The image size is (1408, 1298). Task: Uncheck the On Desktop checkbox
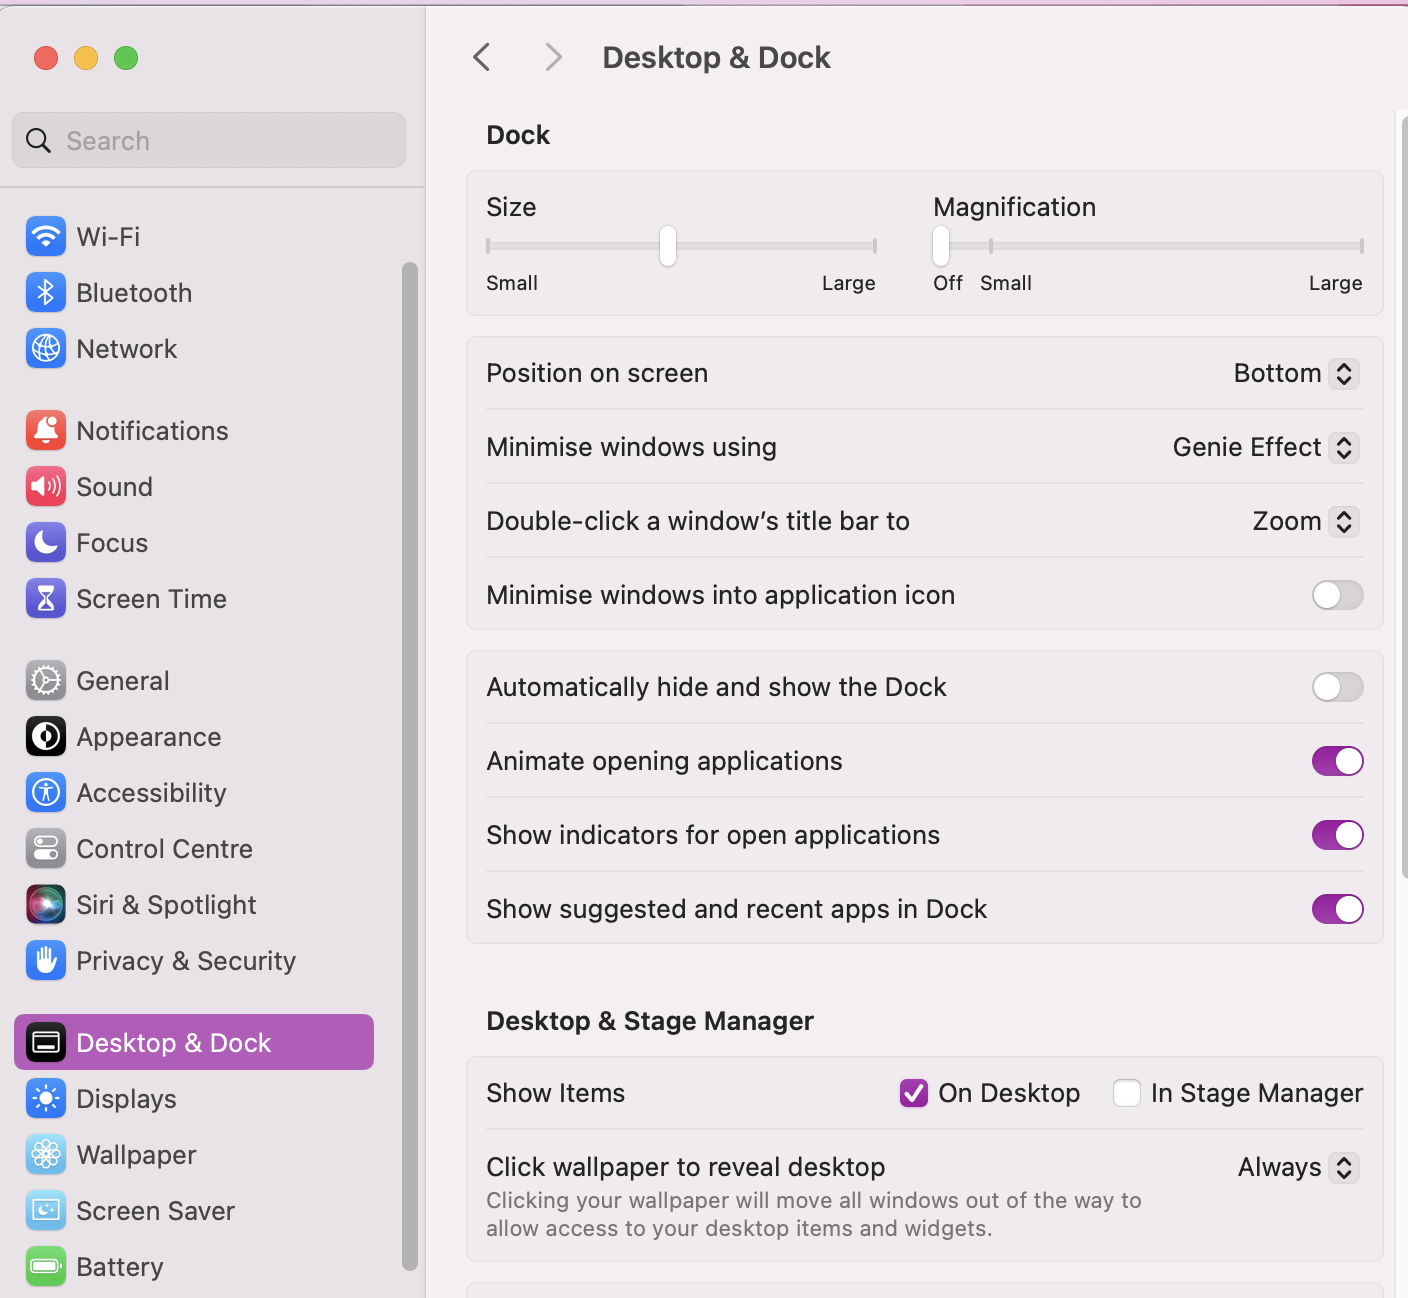[913, 1093]
